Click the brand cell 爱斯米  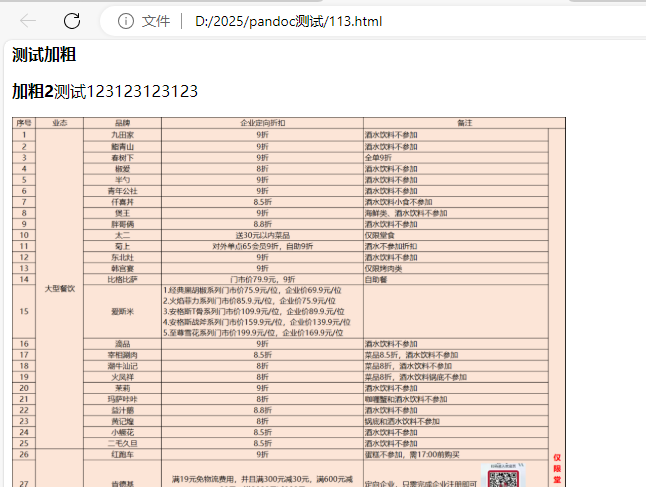(x=122, y=311)
